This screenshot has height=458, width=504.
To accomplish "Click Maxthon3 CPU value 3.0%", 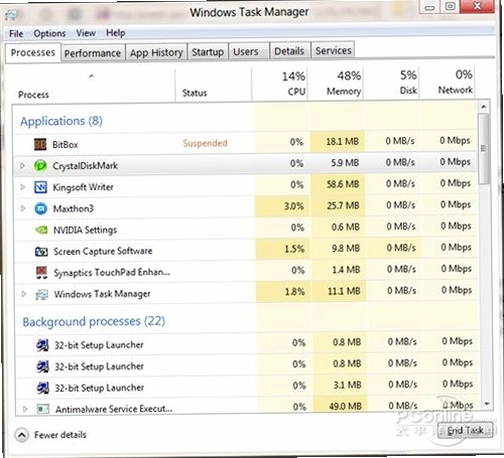I will tap(294, 206).
